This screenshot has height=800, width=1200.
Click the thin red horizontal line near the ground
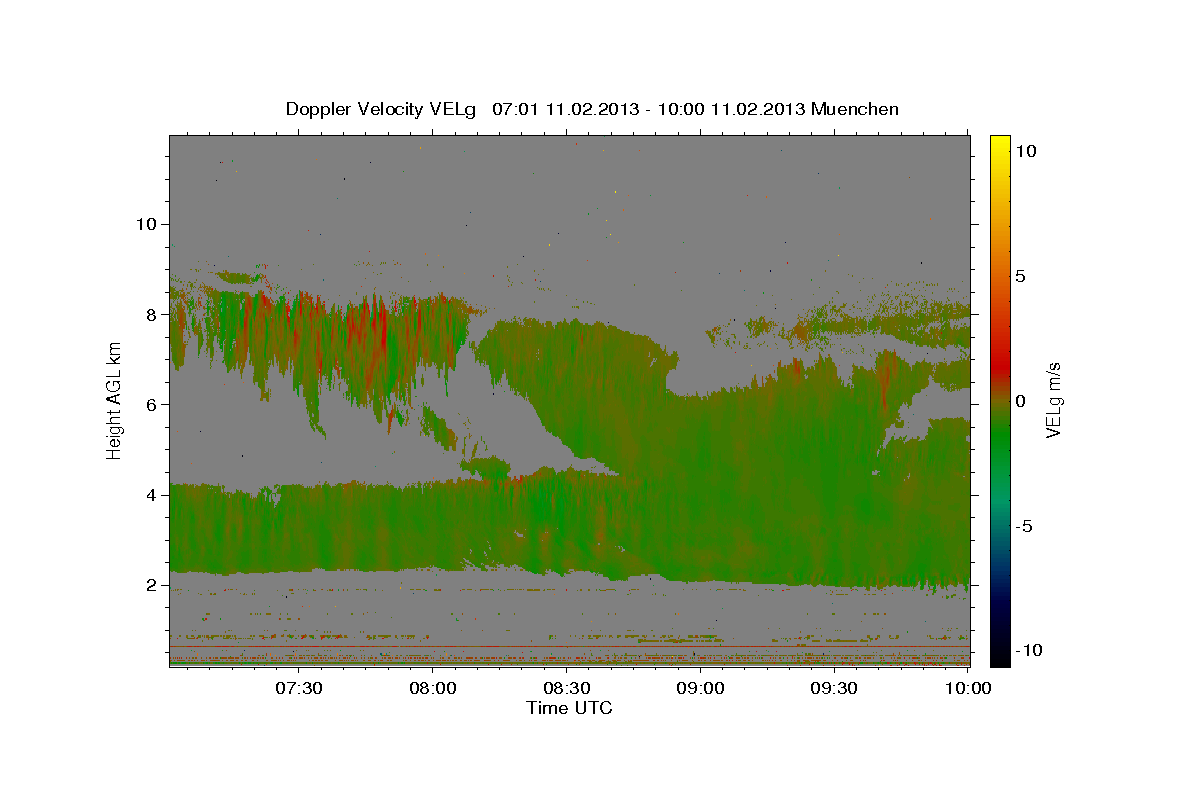(x=569, y=647)
